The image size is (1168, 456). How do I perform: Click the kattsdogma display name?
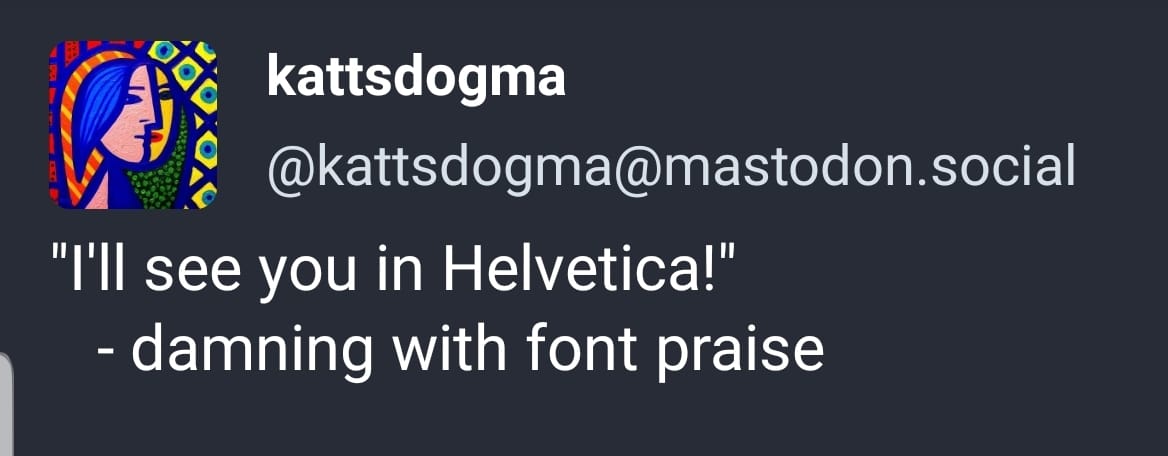(416, 79)
